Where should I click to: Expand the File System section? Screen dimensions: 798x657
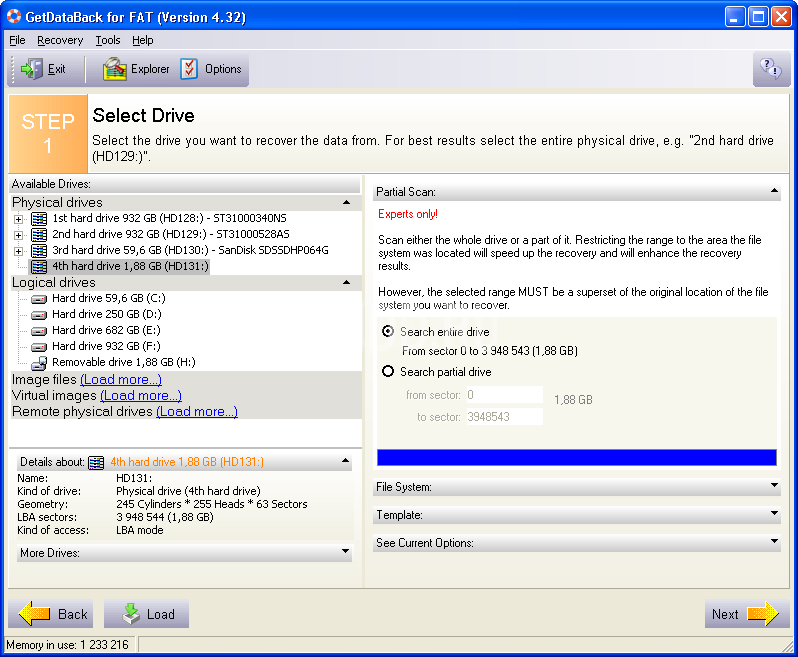(x=575, y=487)
